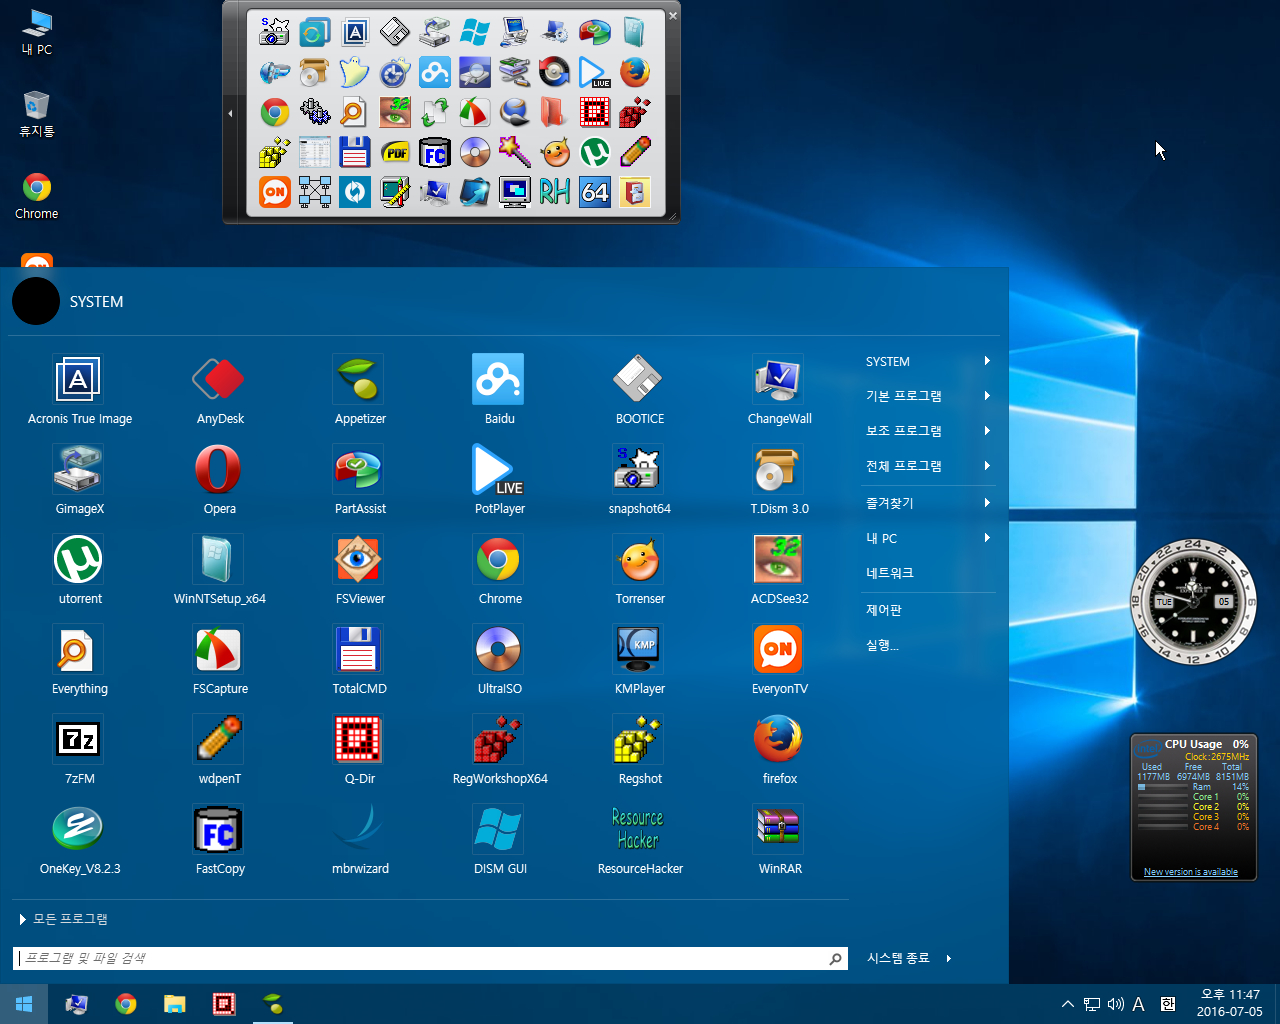Open the taskbar clock showing 오후 11:47

click(x=1230, y=1003)
